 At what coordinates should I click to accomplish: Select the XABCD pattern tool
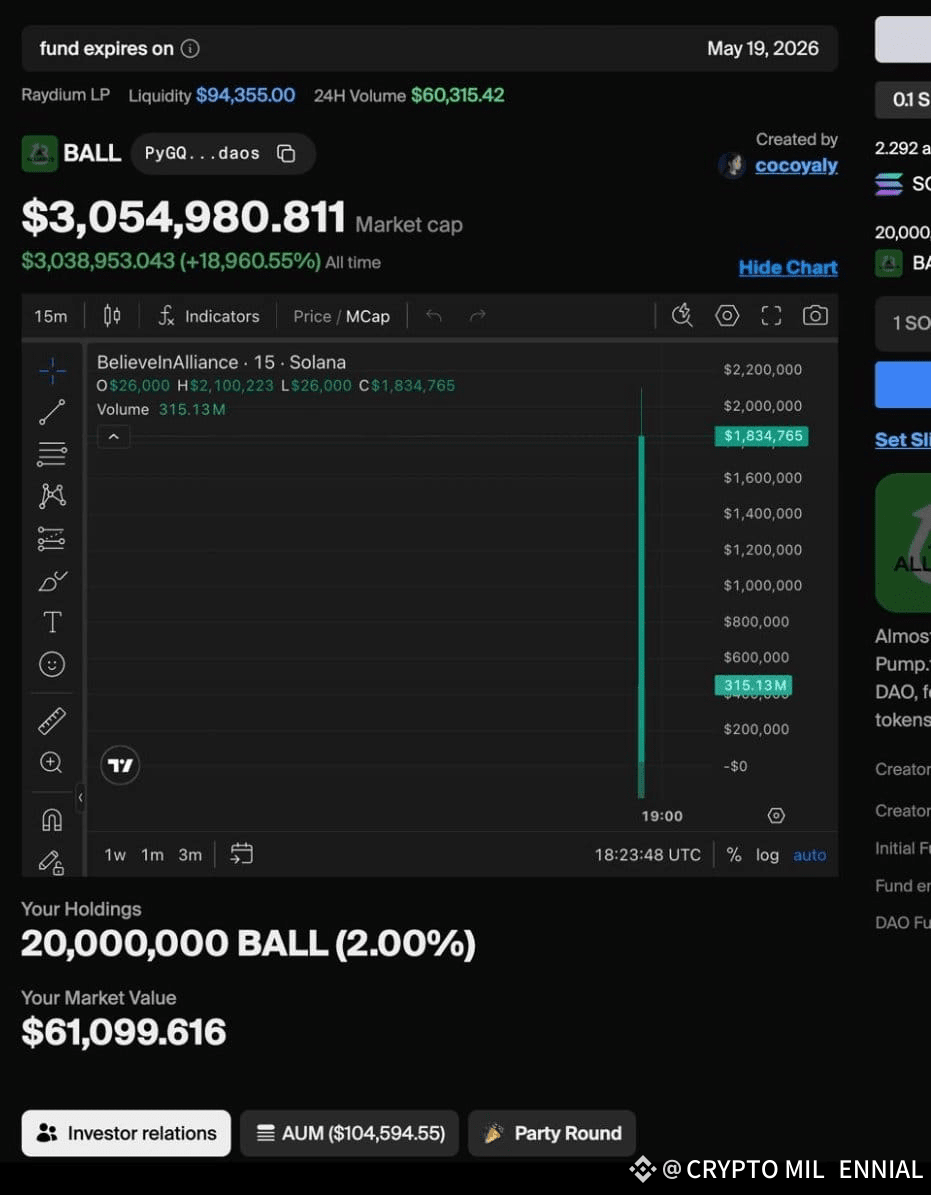(52, 496)
